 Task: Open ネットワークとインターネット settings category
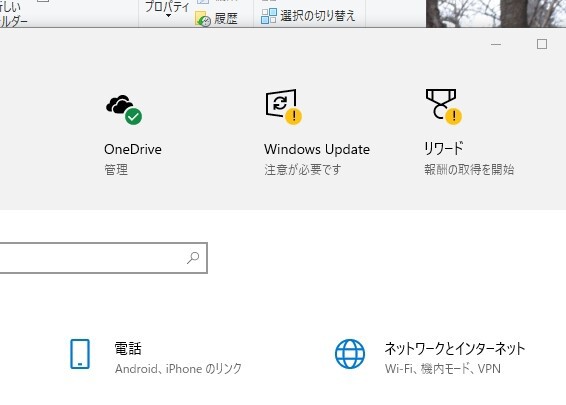pyautogui.click(x=430, y=357)
